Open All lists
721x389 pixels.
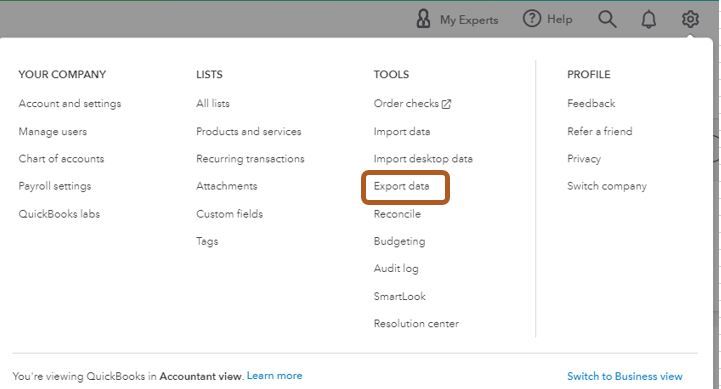pyautogui.click(x=212, y=103)
